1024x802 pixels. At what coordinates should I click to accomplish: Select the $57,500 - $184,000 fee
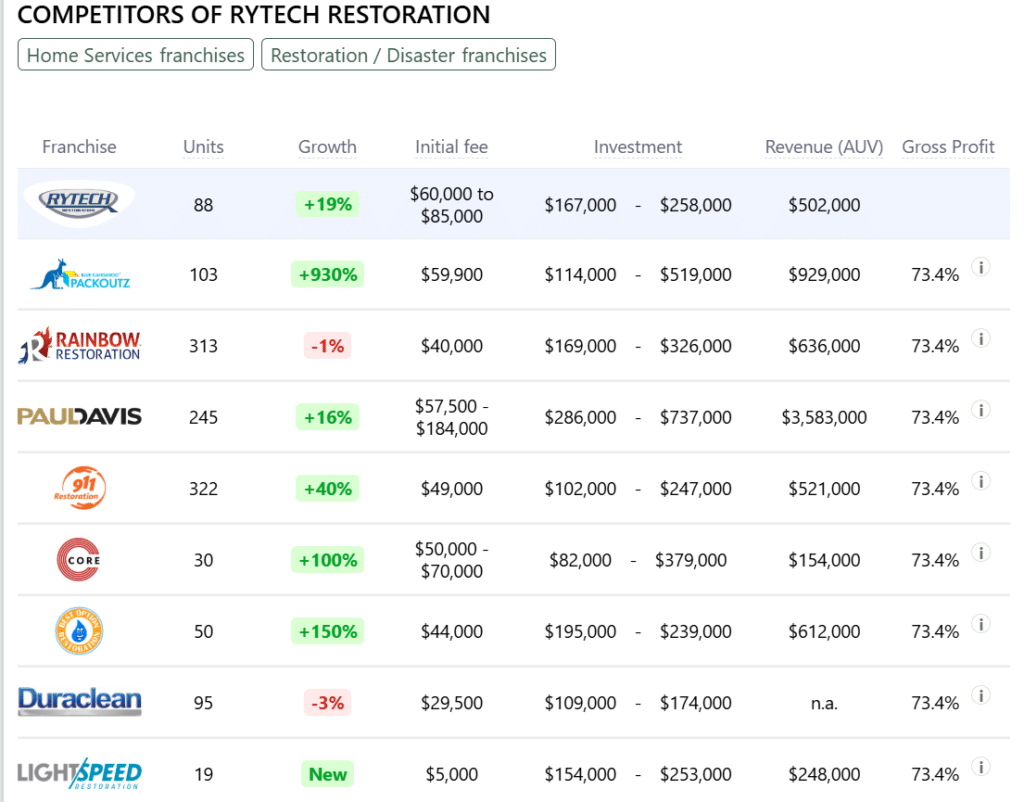[x=451, y=417]
